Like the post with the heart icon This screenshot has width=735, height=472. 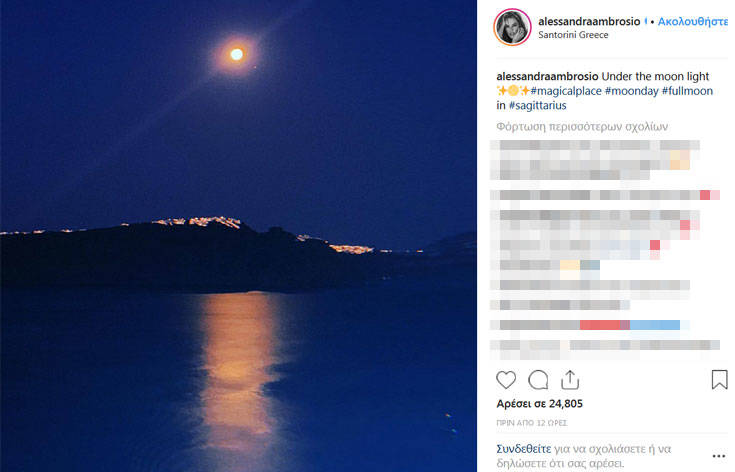(506, 380)
